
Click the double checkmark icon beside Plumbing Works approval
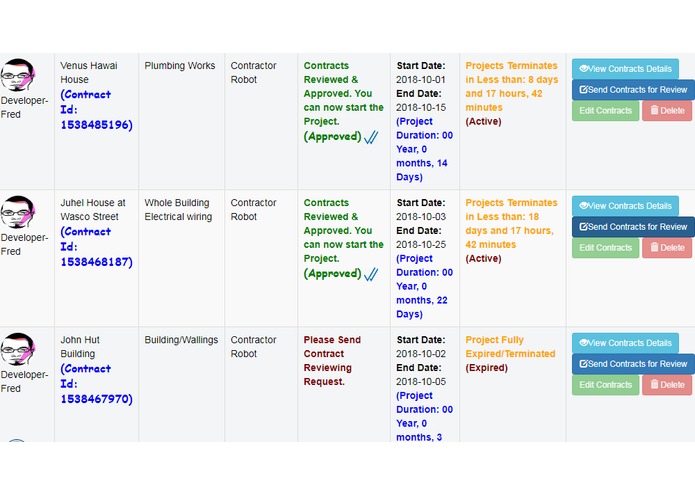coord(371,137)
